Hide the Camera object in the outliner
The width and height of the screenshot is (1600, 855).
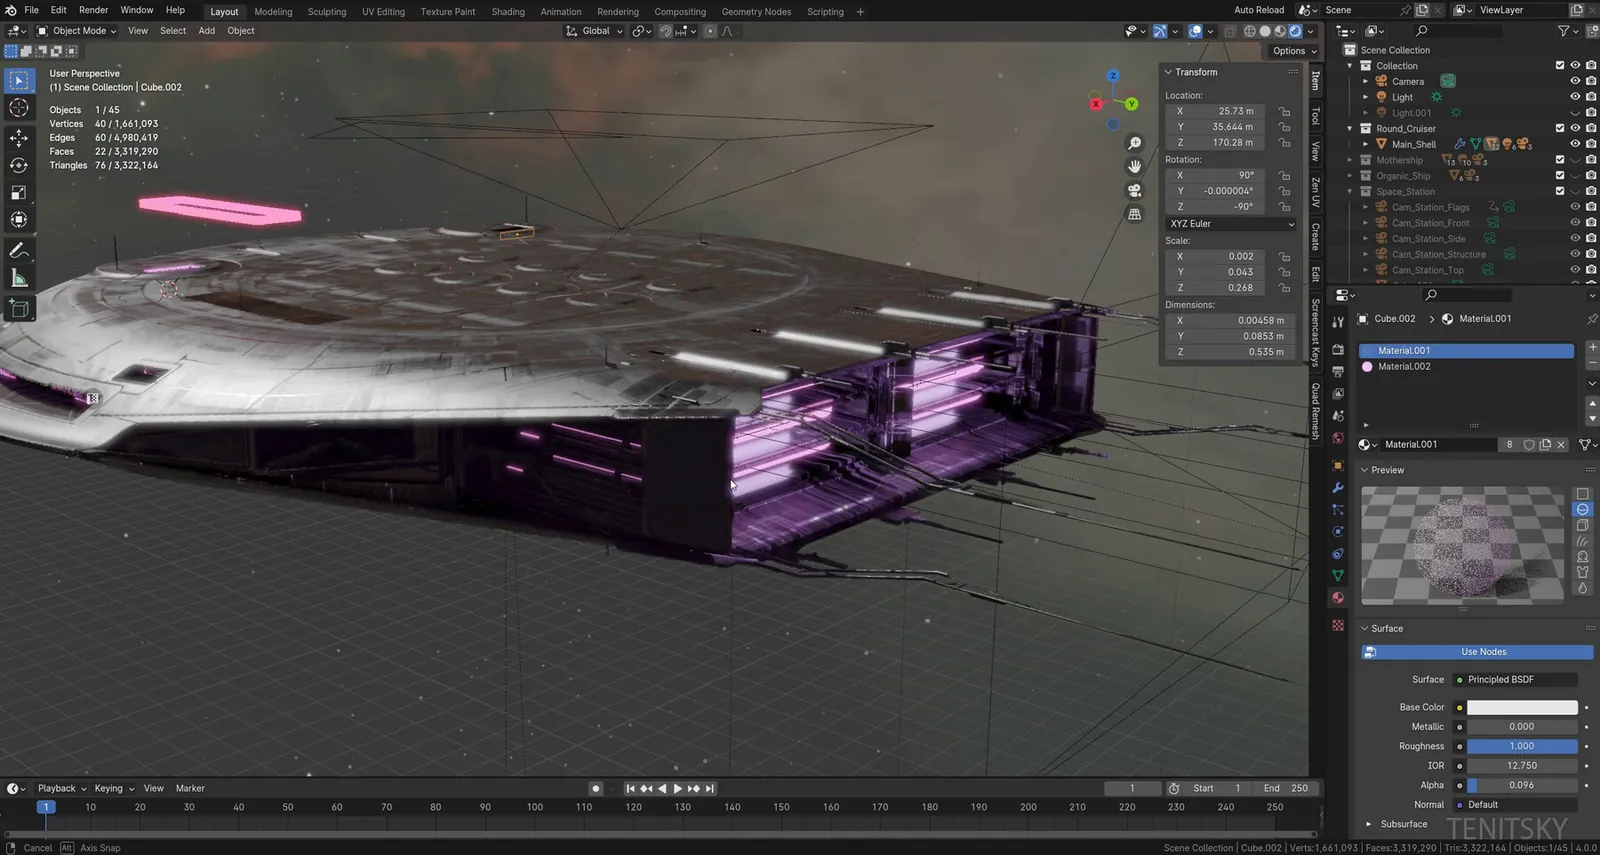click(1575, 82)
